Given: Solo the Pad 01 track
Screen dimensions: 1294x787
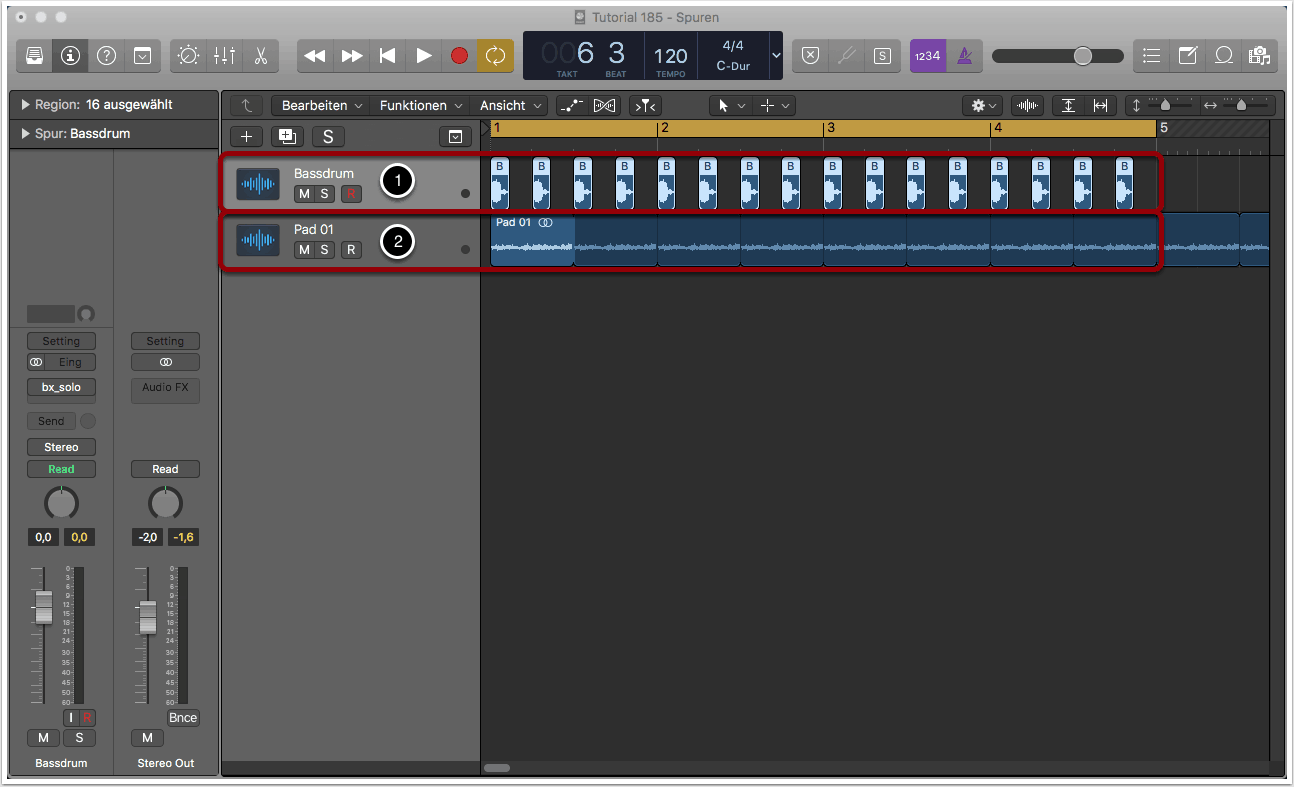Looking at the screenshot, I should pyautogui.click(x=324, y=250).
